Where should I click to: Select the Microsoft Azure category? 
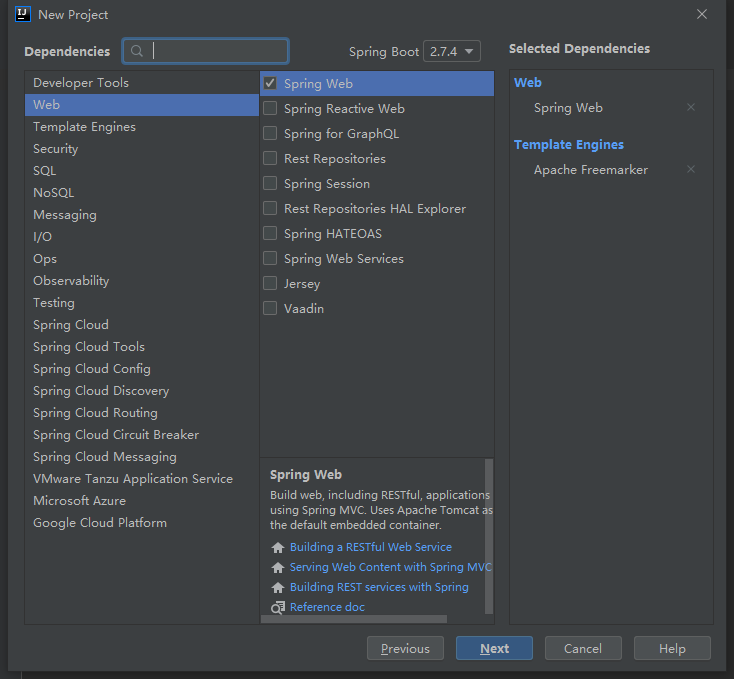[x=142, y=501]
